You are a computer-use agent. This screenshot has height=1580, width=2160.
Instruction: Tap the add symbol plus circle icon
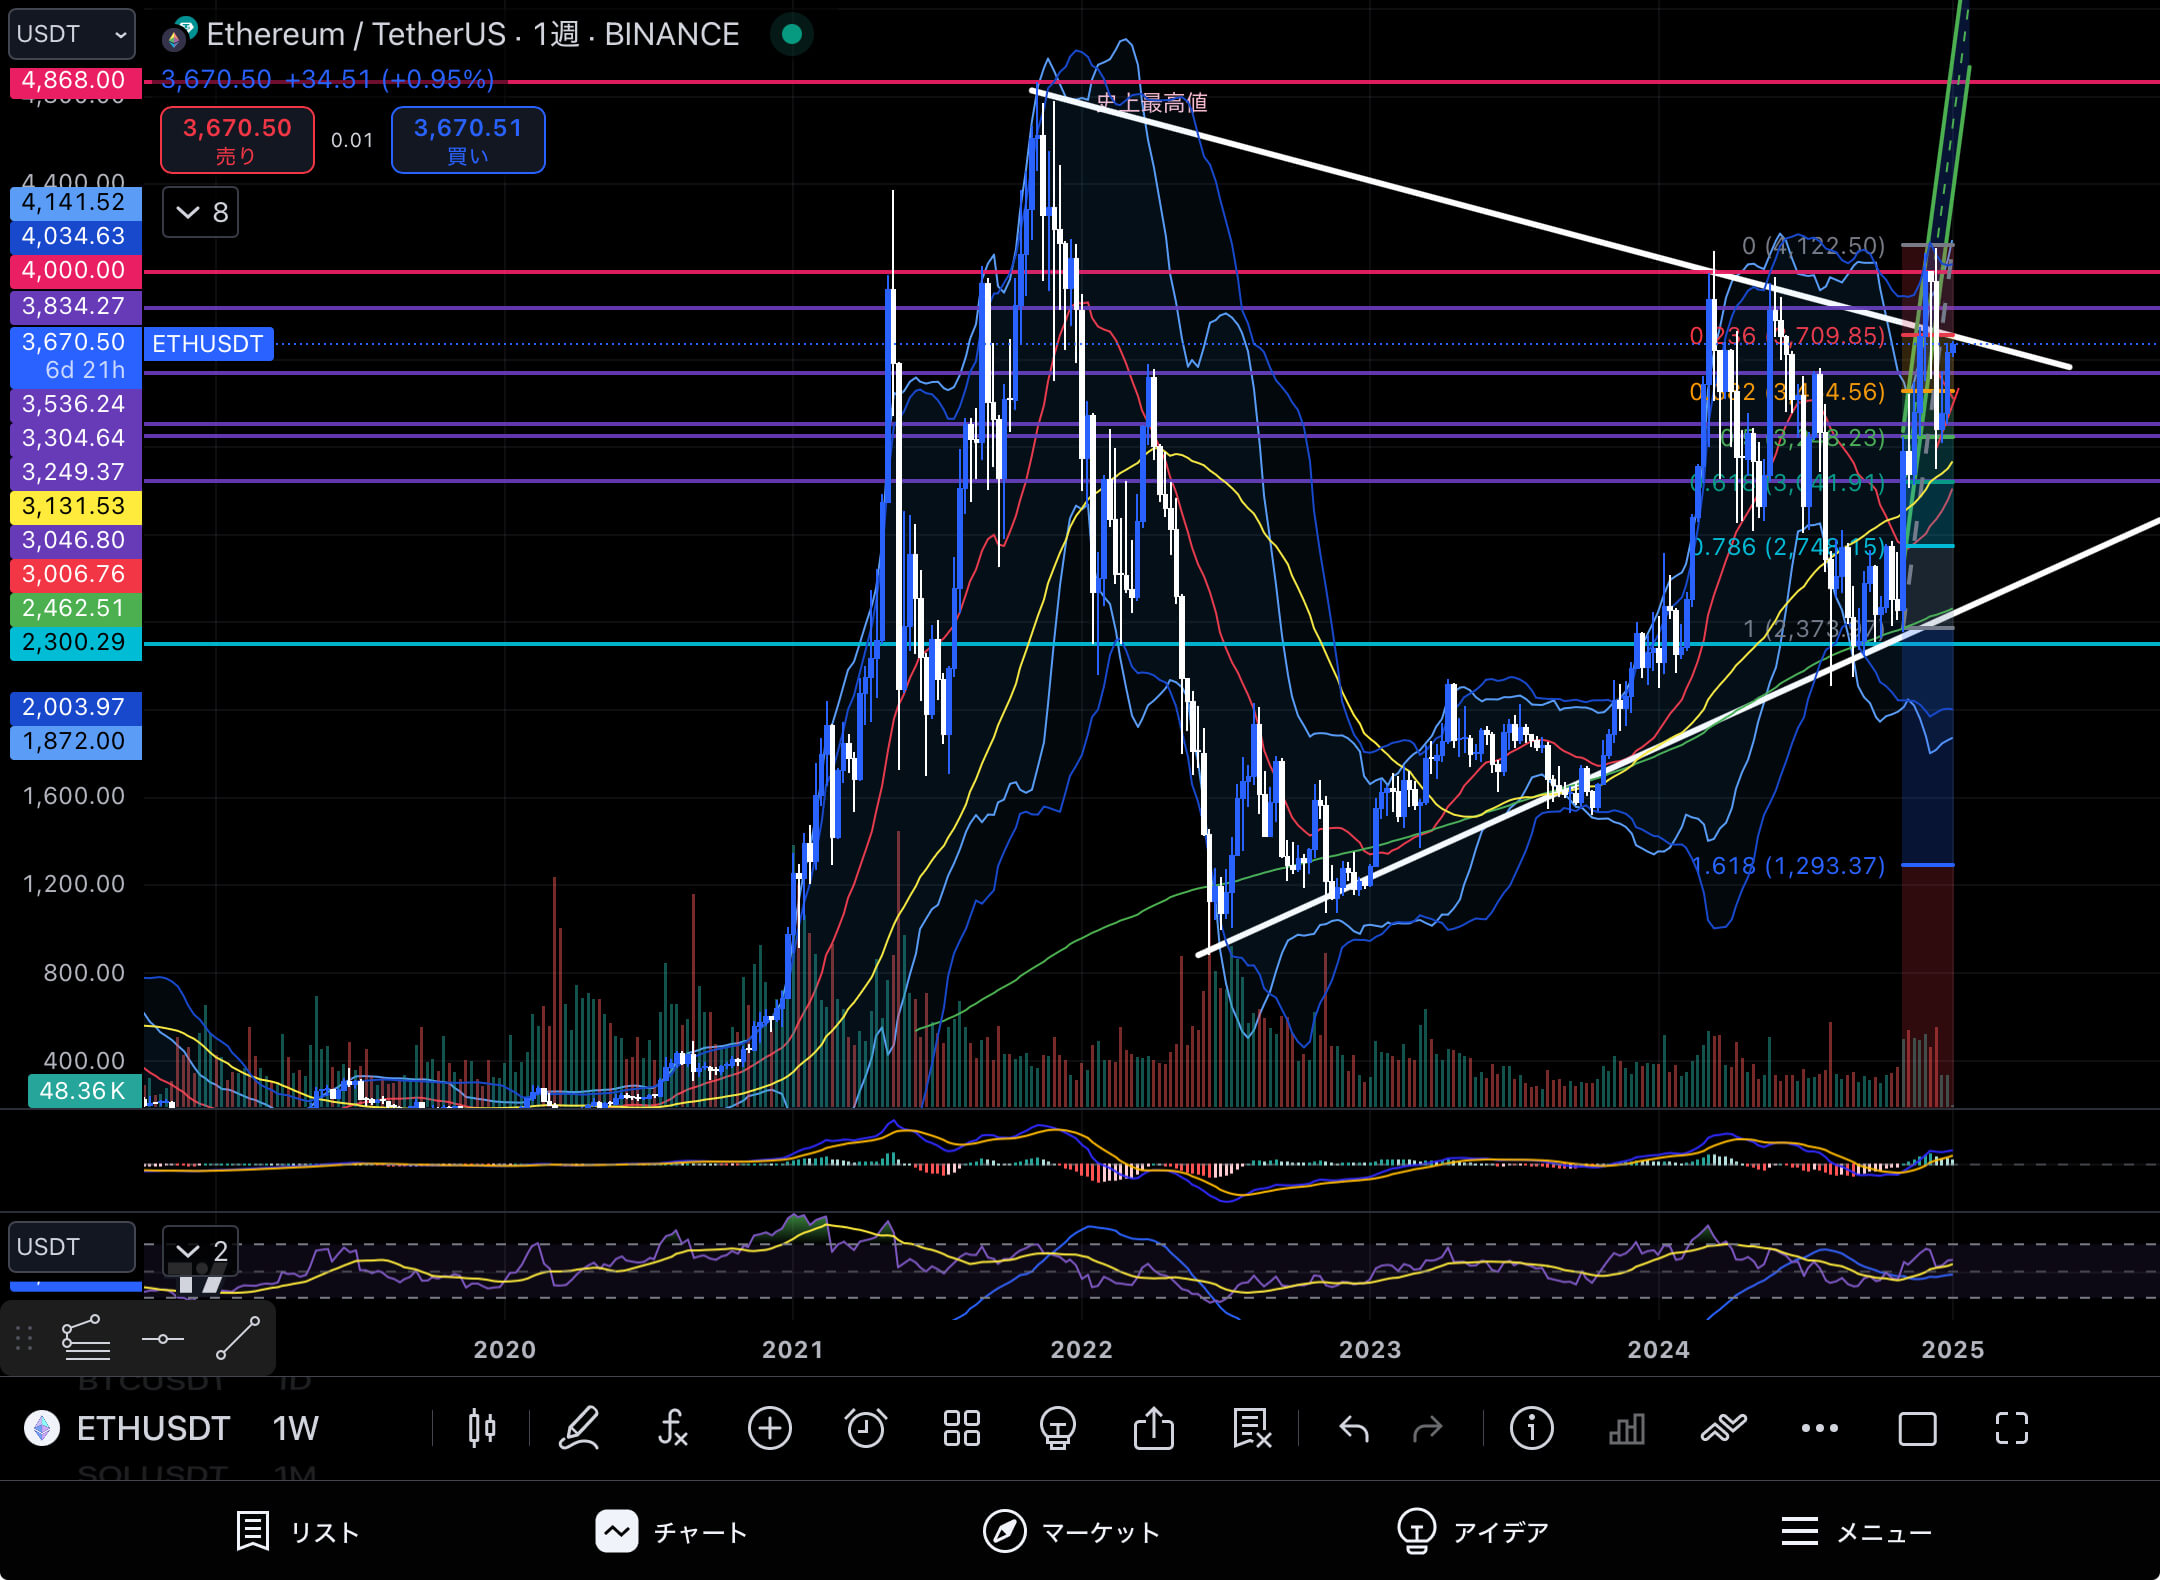(x=769, y=1428)
